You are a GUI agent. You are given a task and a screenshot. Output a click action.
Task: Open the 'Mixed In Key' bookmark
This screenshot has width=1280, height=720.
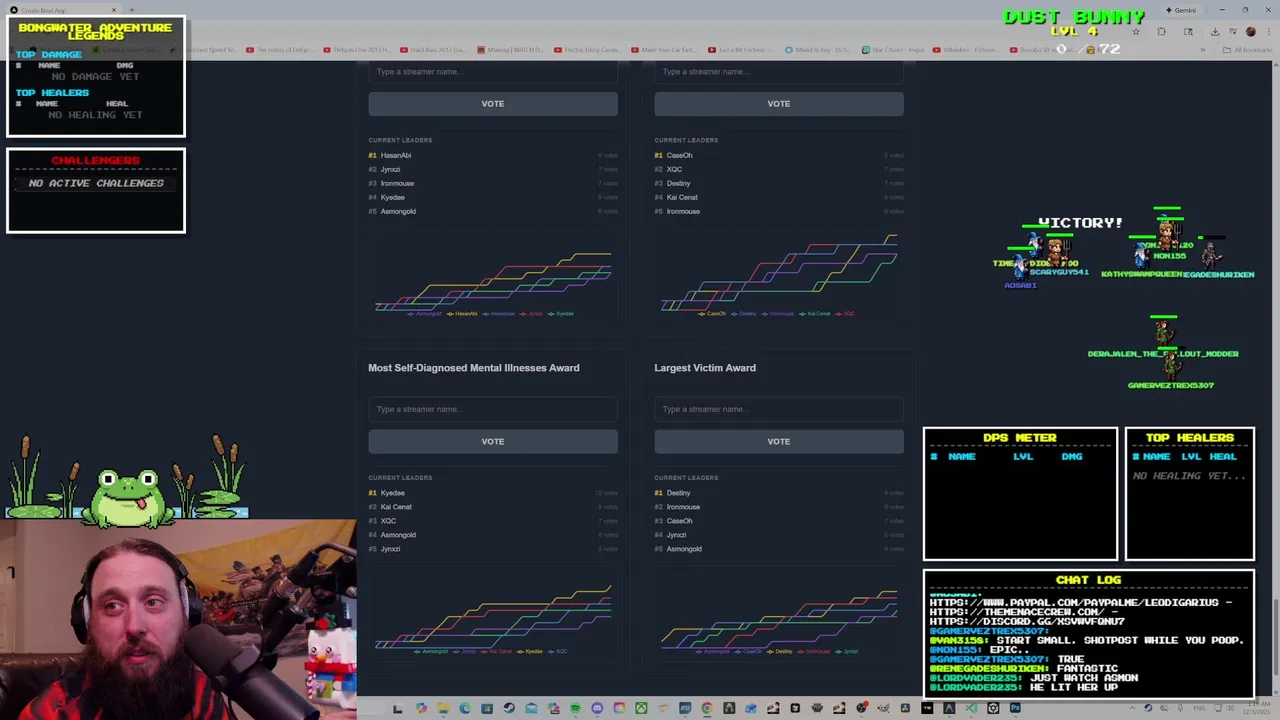tap(818, 49)
